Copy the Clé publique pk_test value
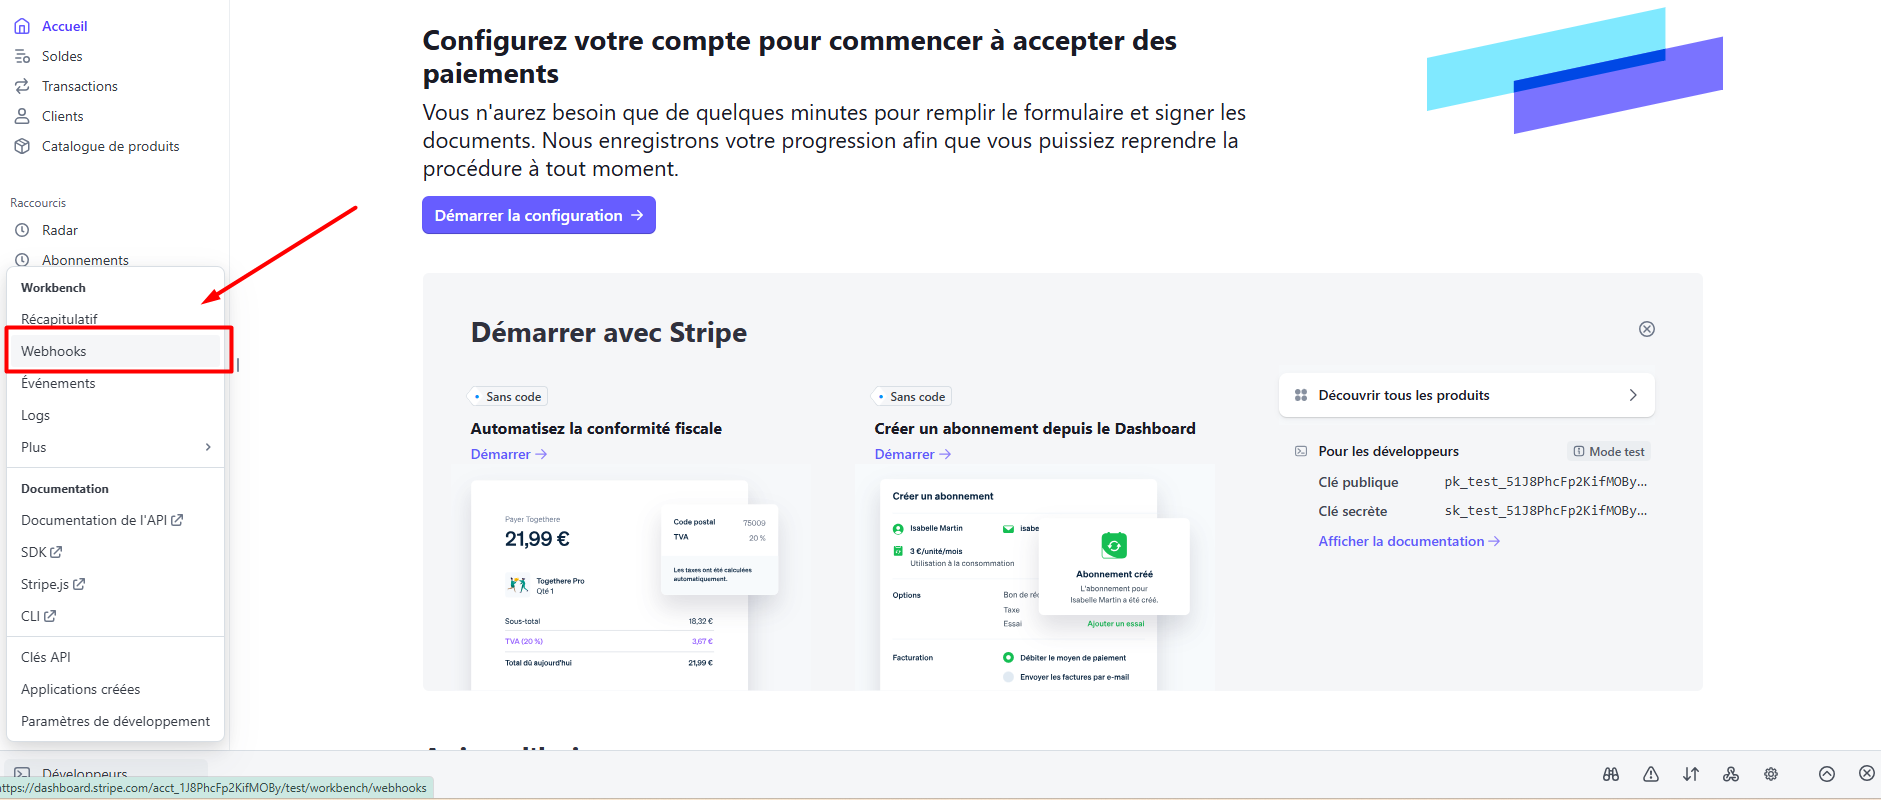The width and height of the screenshot is (1881, 800). coord(1546,481)
